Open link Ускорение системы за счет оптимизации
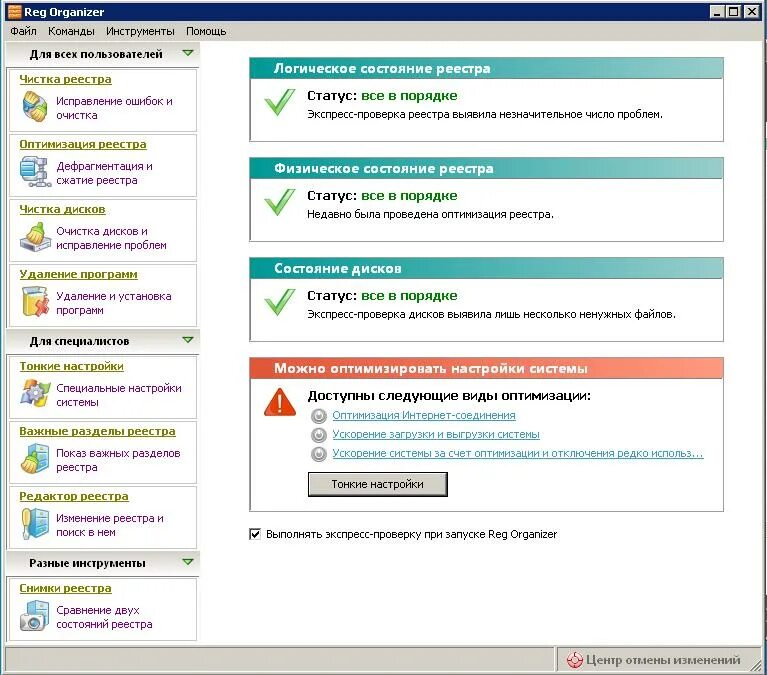Screen dimensions: 767x675 coord(518,453)
